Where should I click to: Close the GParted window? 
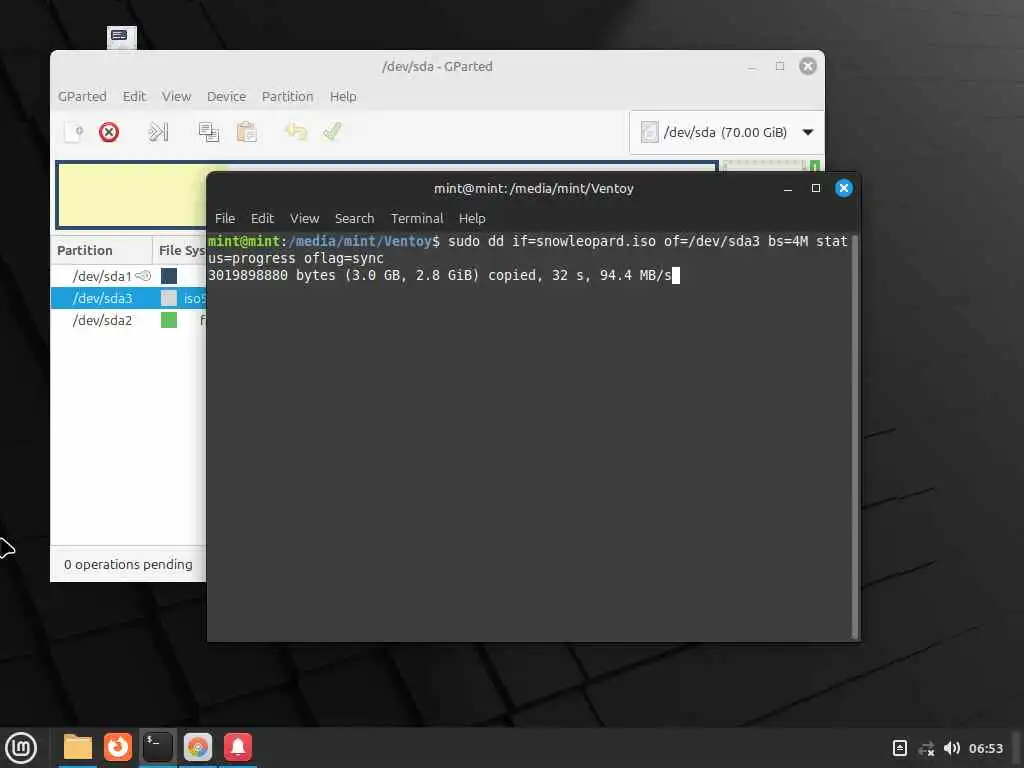click(808, 66)
